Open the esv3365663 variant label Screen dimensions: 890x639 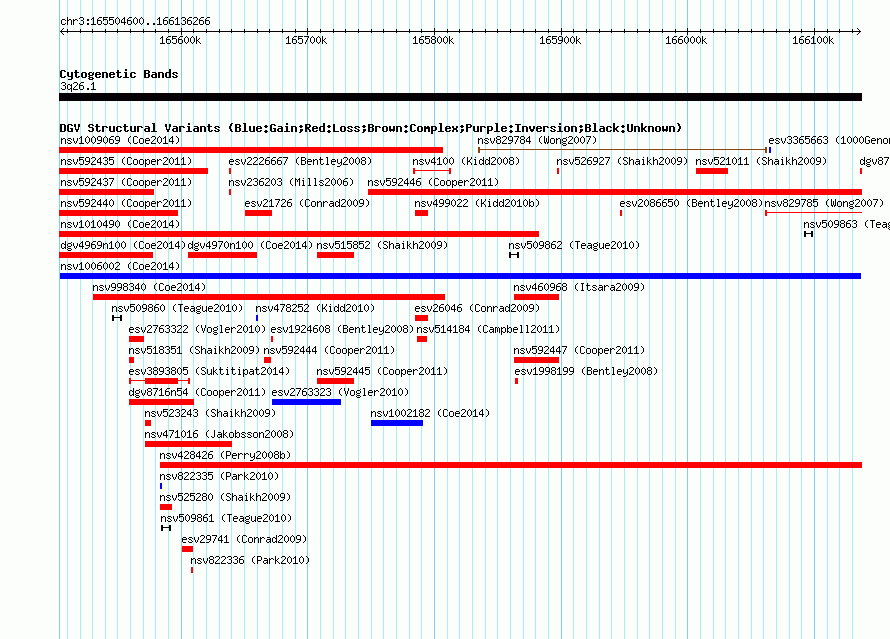click(x=829, y=140)
